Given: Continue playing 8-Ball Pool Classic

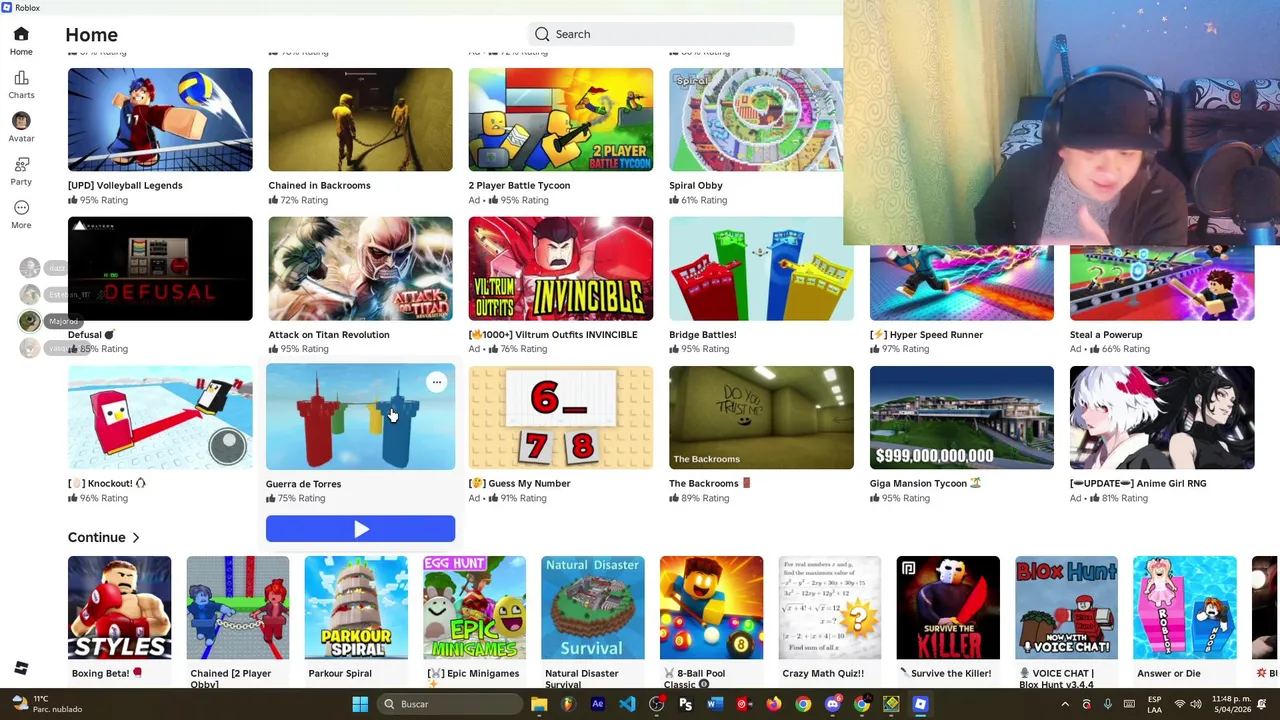Looking at the screenshot, I should [711, 608].
